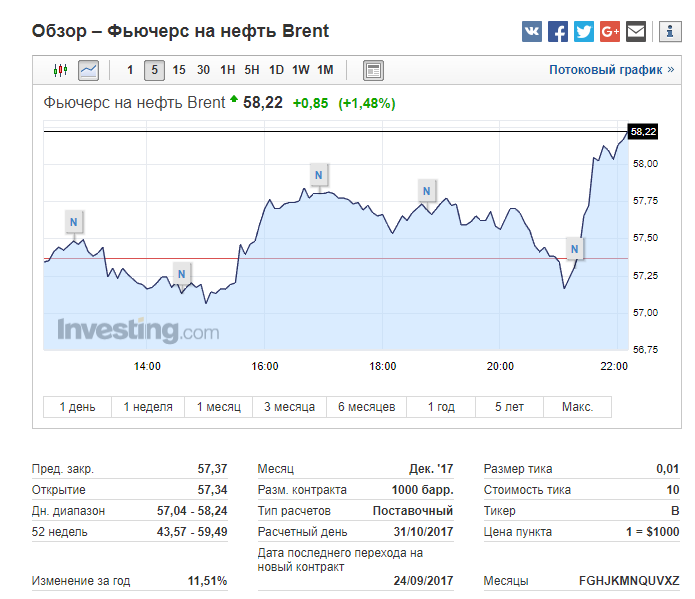Image resolution: width=695 pixels, height=599 pixels.
Task: Select the area line chart icon
Action: pos(89,70)
